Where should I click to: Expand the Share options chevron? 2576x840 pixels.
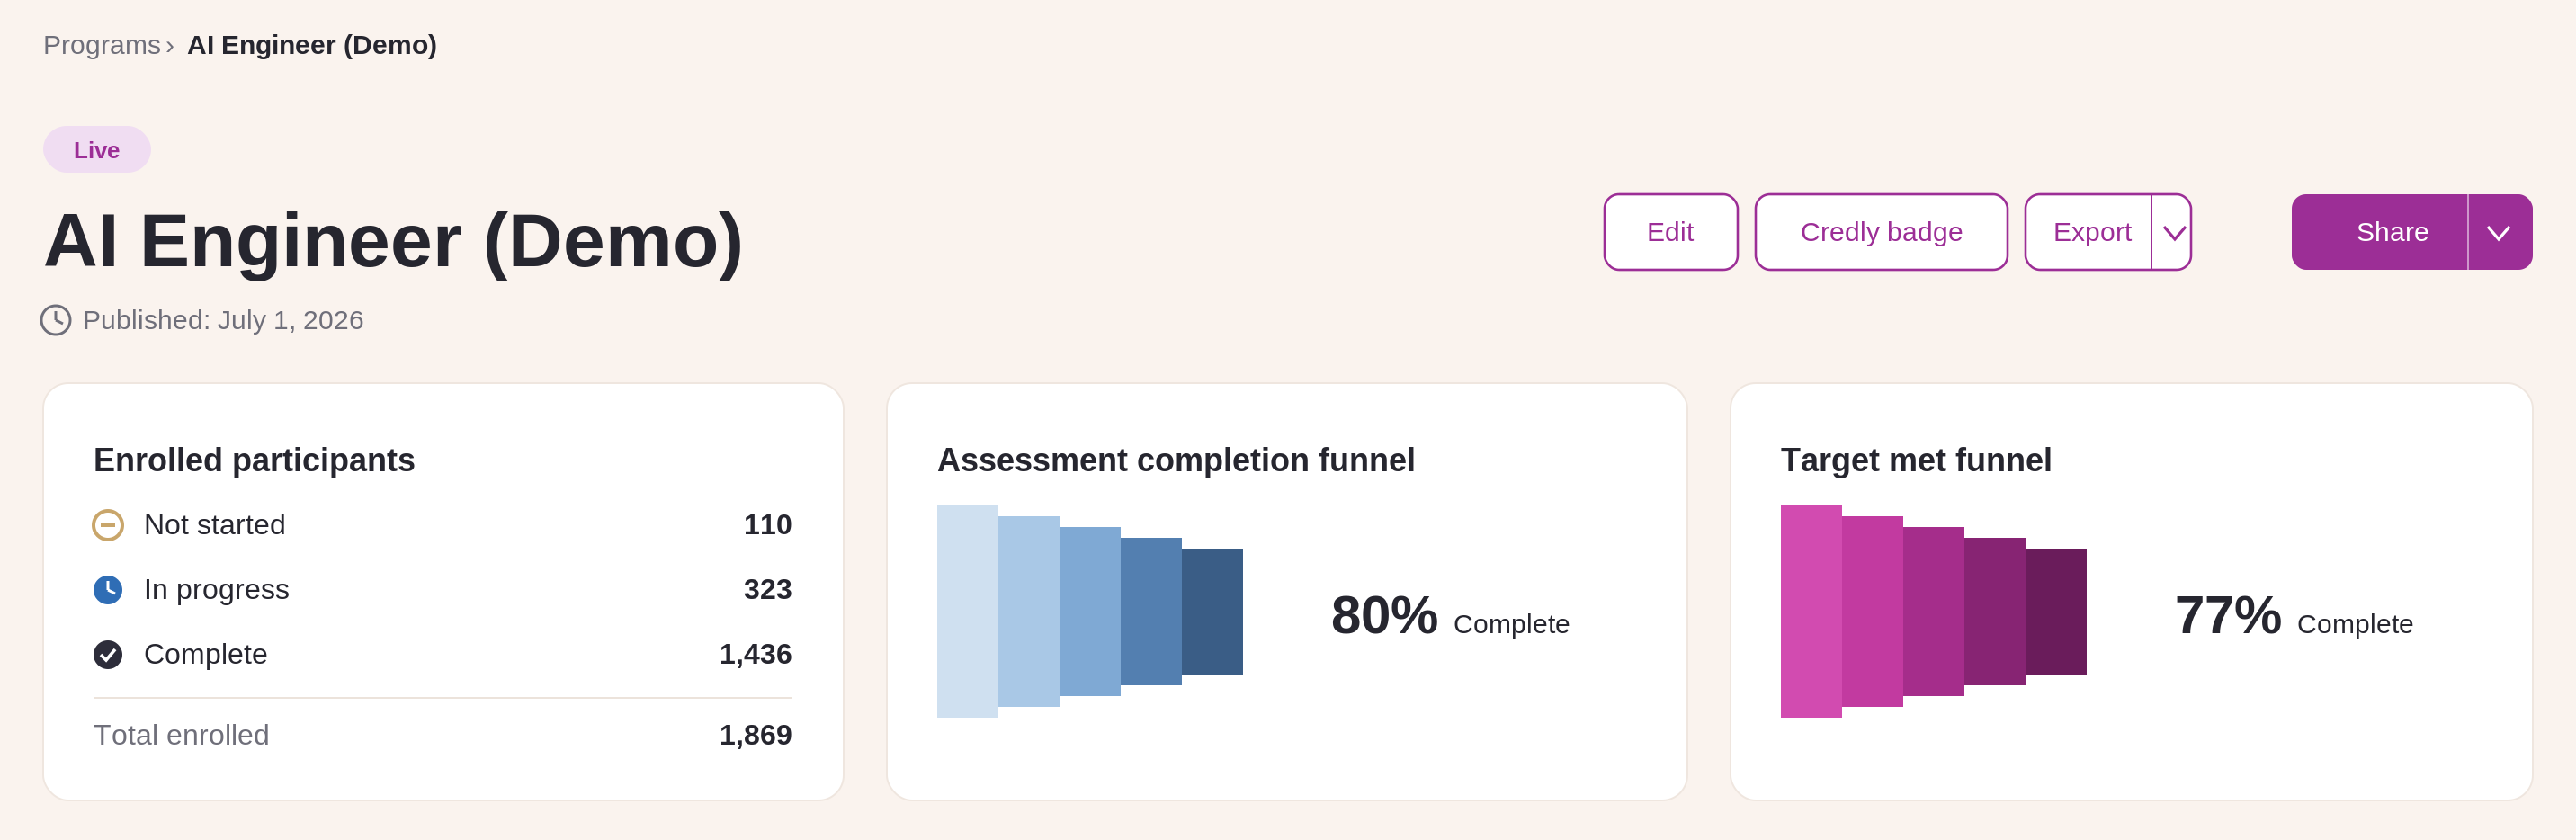tap(2499, 232)
